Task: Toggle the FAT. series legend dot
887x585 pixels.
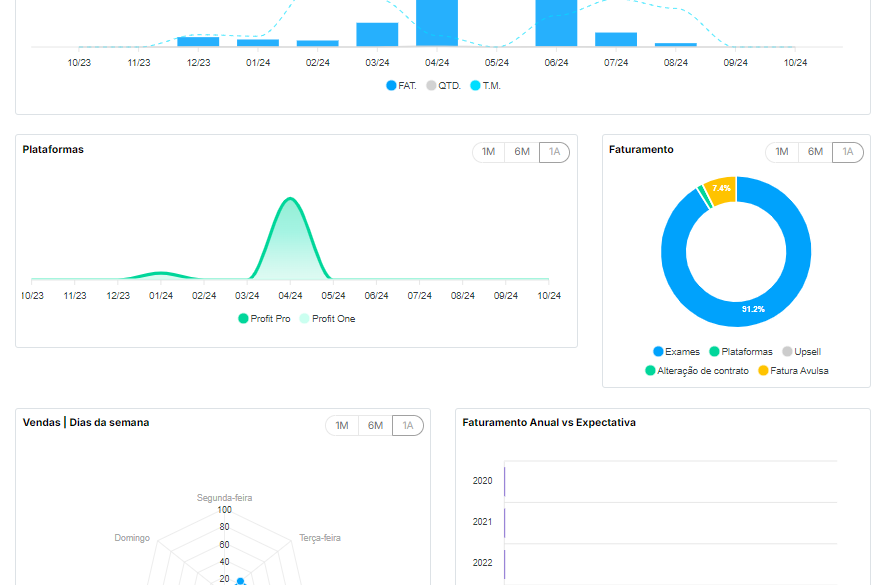Action: click(391, 86)
